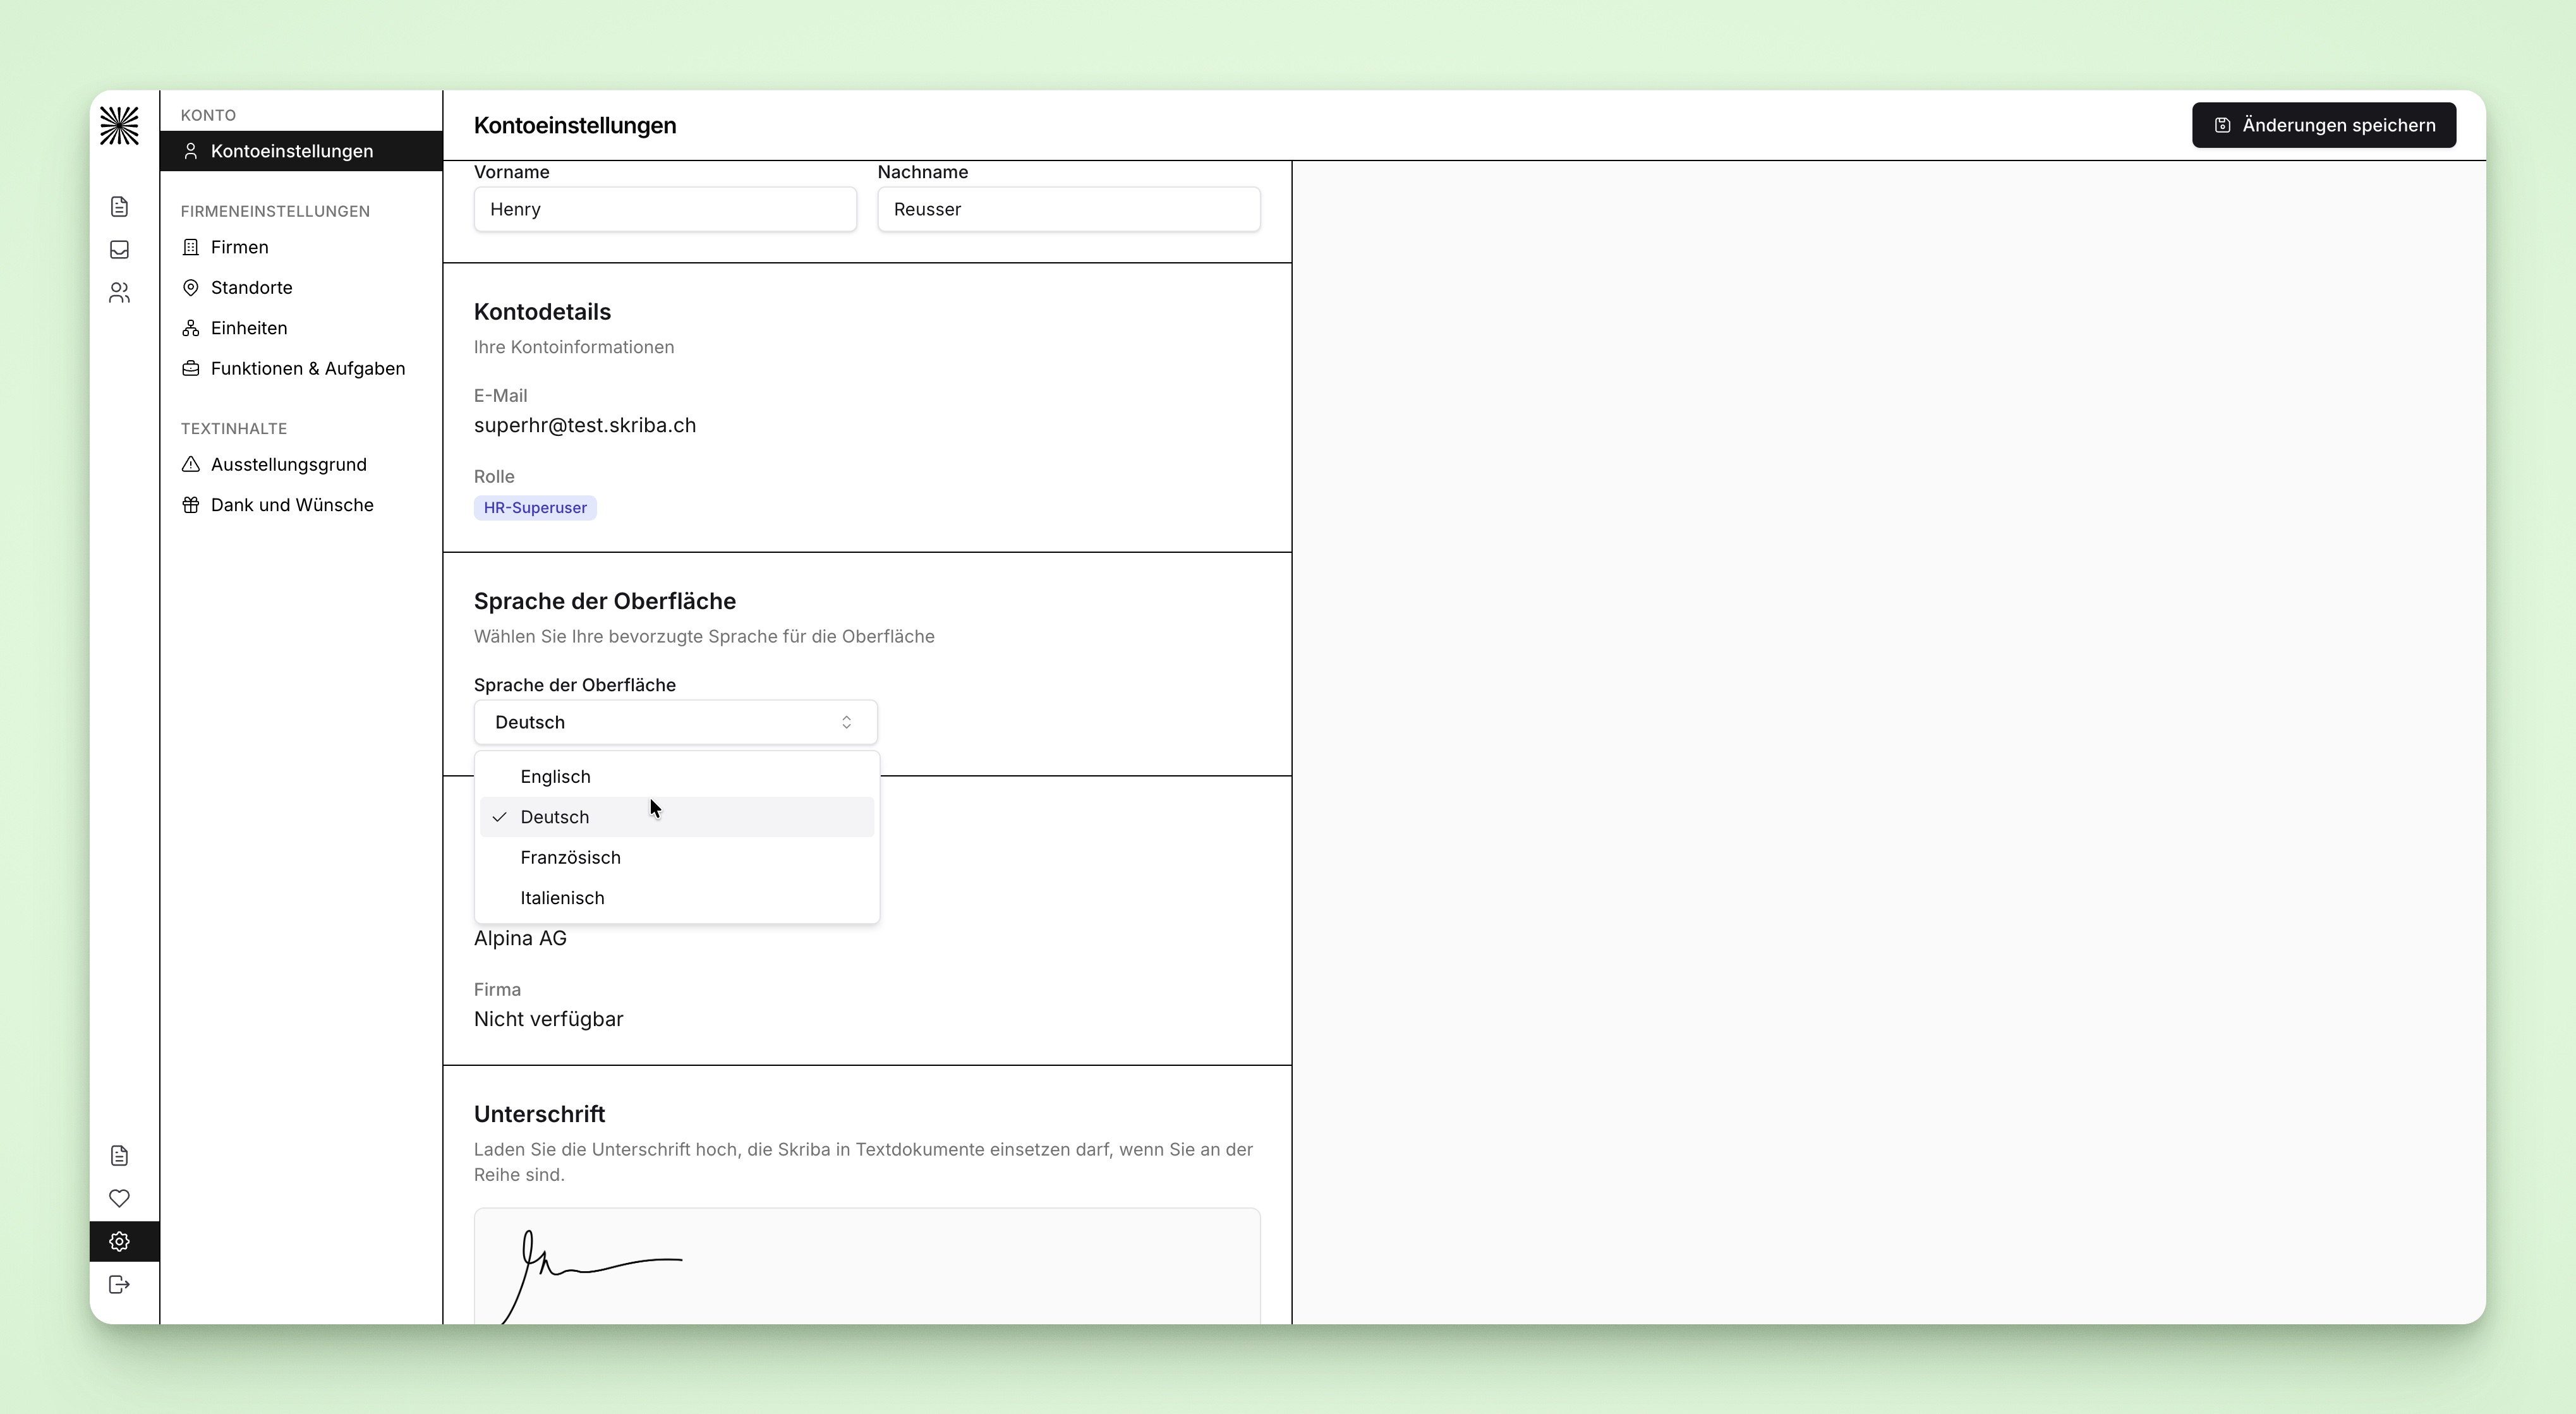The width and height of the screenshot is (2576, 1414).
Task: Click the email superhr@test.skriba.ch
Action: tap(585, 426)
